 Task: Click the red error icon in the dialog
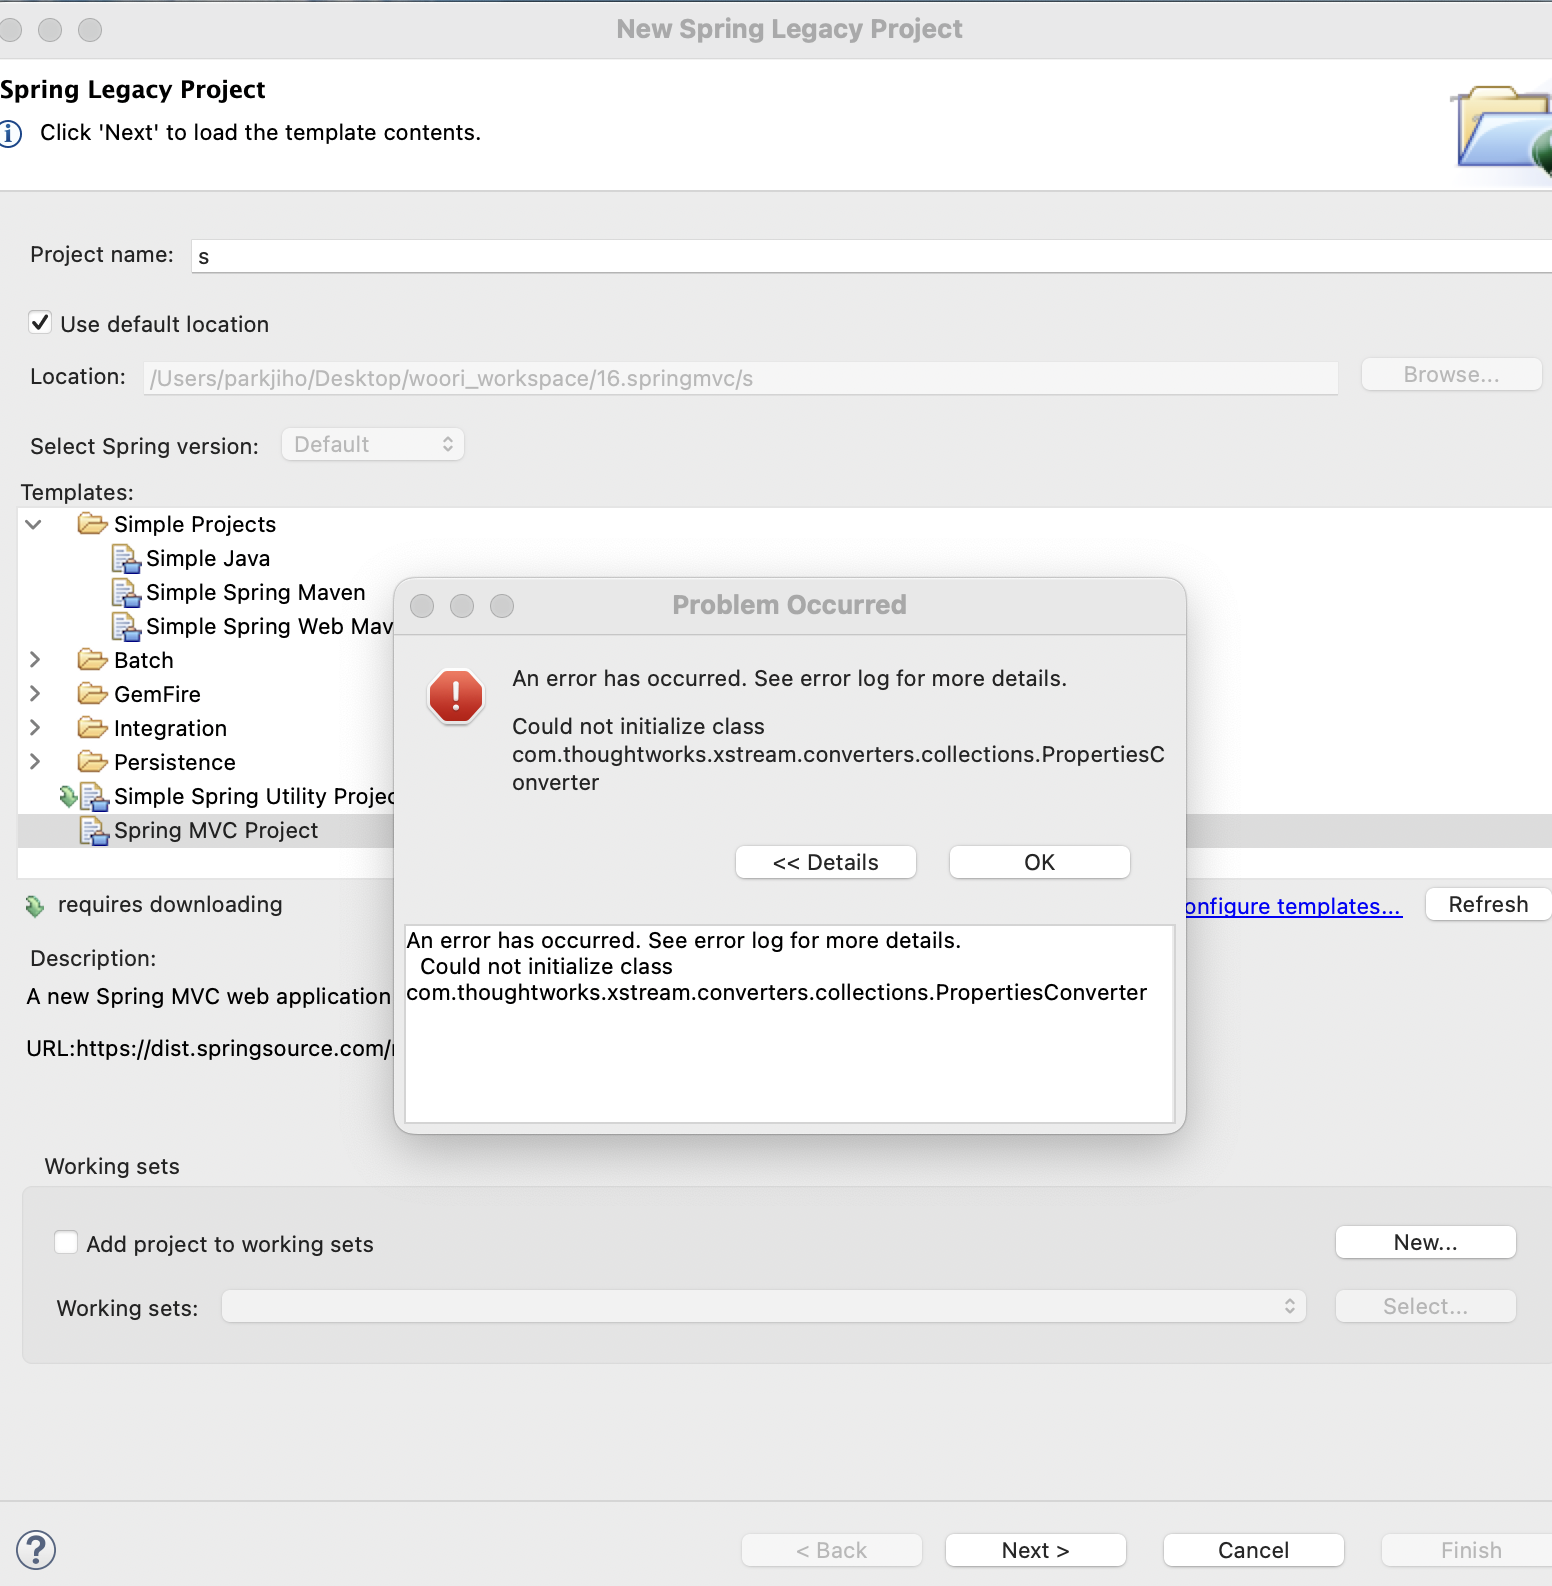456,696
